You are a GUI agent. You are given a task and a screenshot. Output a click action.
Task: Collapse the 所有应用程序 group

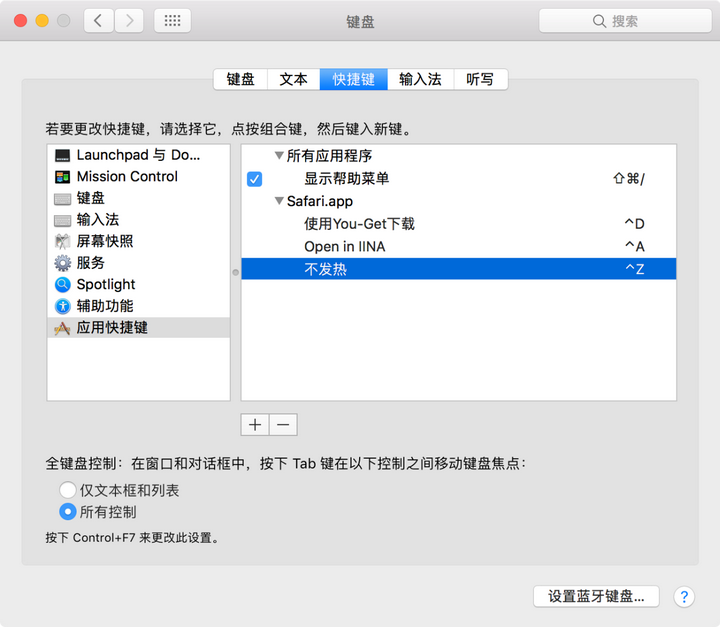279,156
